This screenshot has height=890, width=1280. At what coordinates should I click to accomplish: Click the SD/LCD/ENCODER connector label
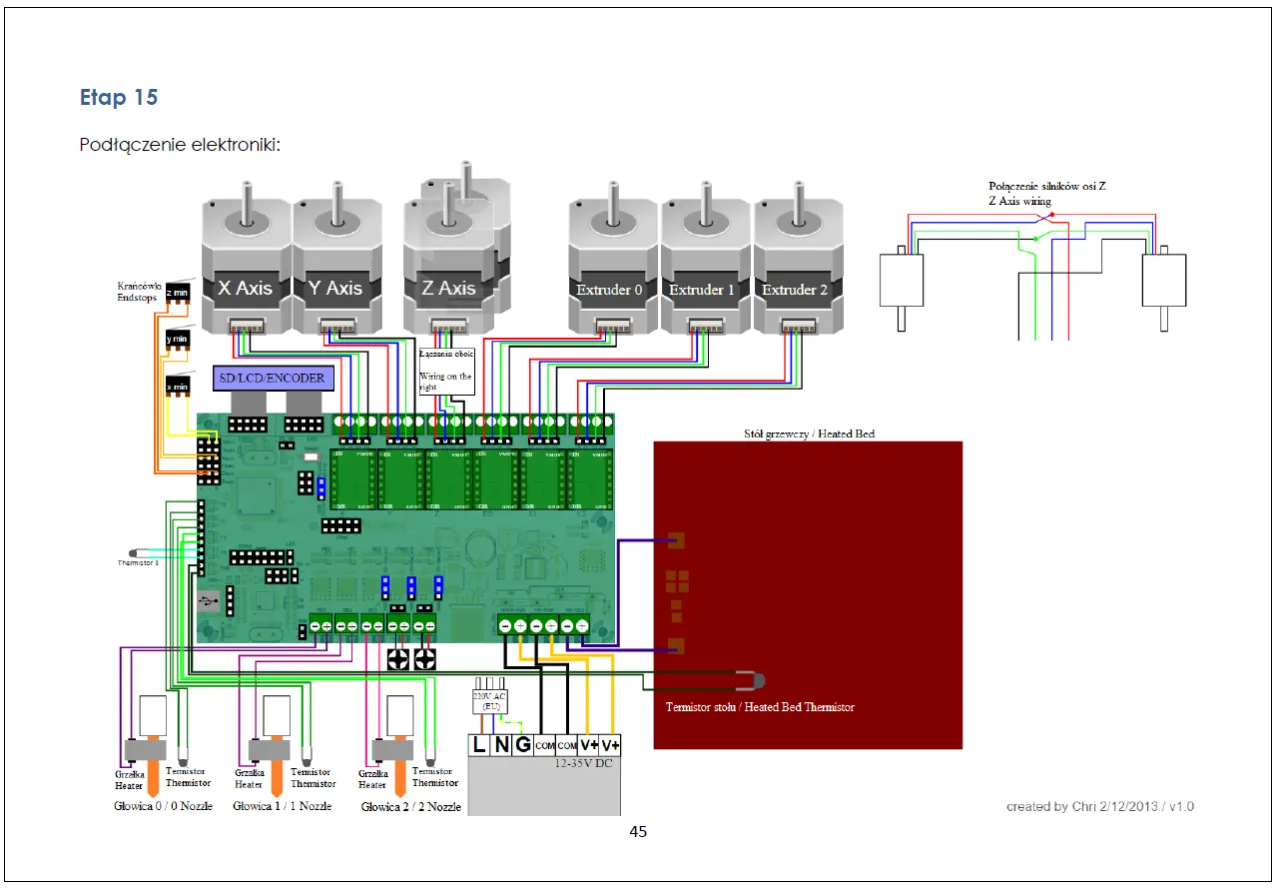[271, 378]
